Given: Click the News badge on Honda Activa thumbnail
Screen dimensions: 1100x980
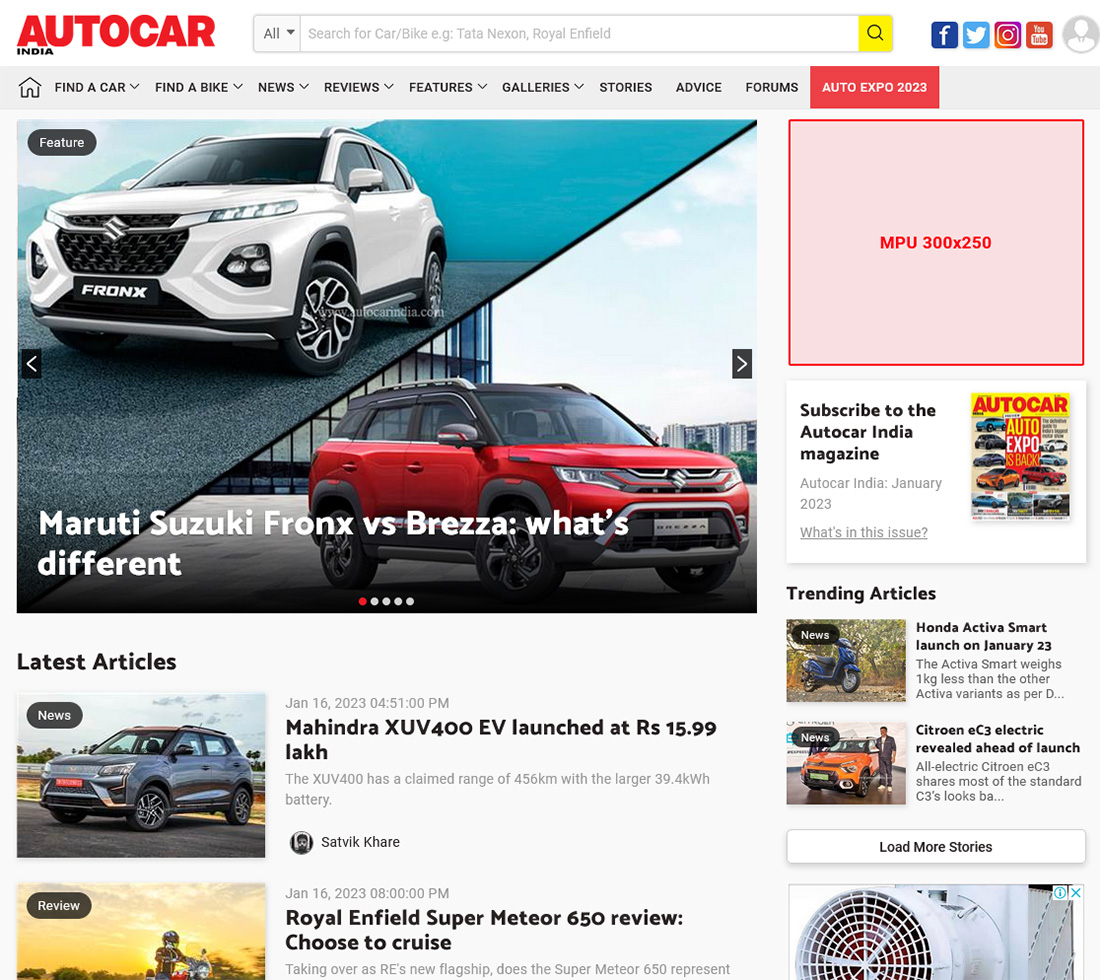Looking at the screenshot, I should 814,635.
